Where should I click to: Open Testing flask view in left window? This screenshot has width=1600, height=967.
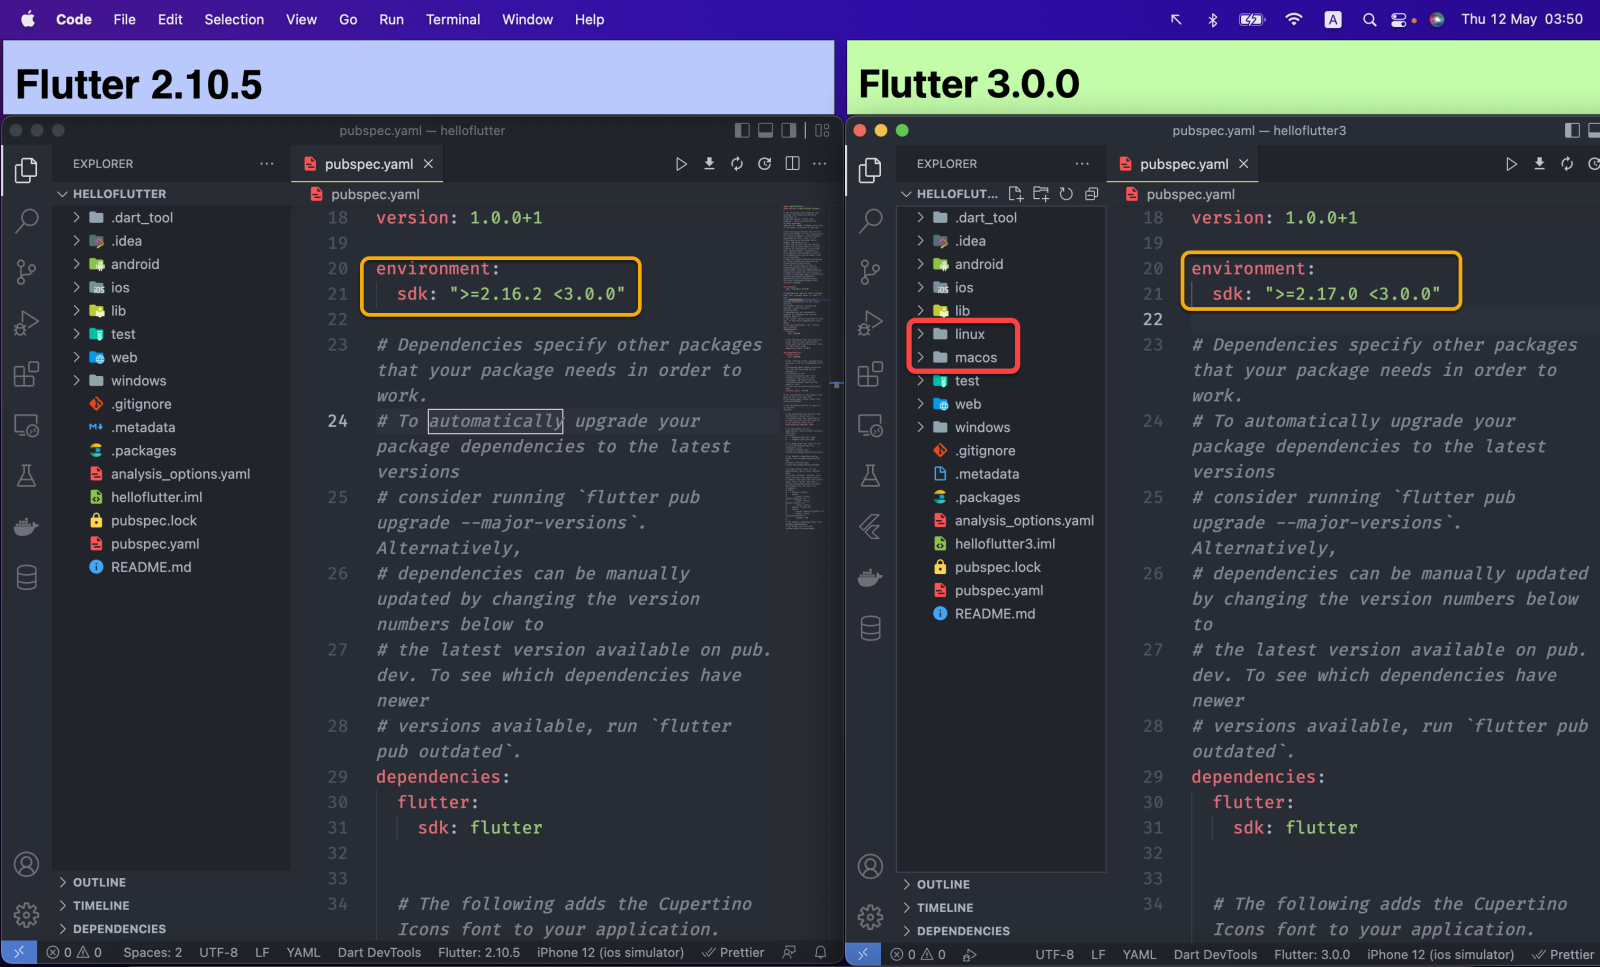coord(27,476)
